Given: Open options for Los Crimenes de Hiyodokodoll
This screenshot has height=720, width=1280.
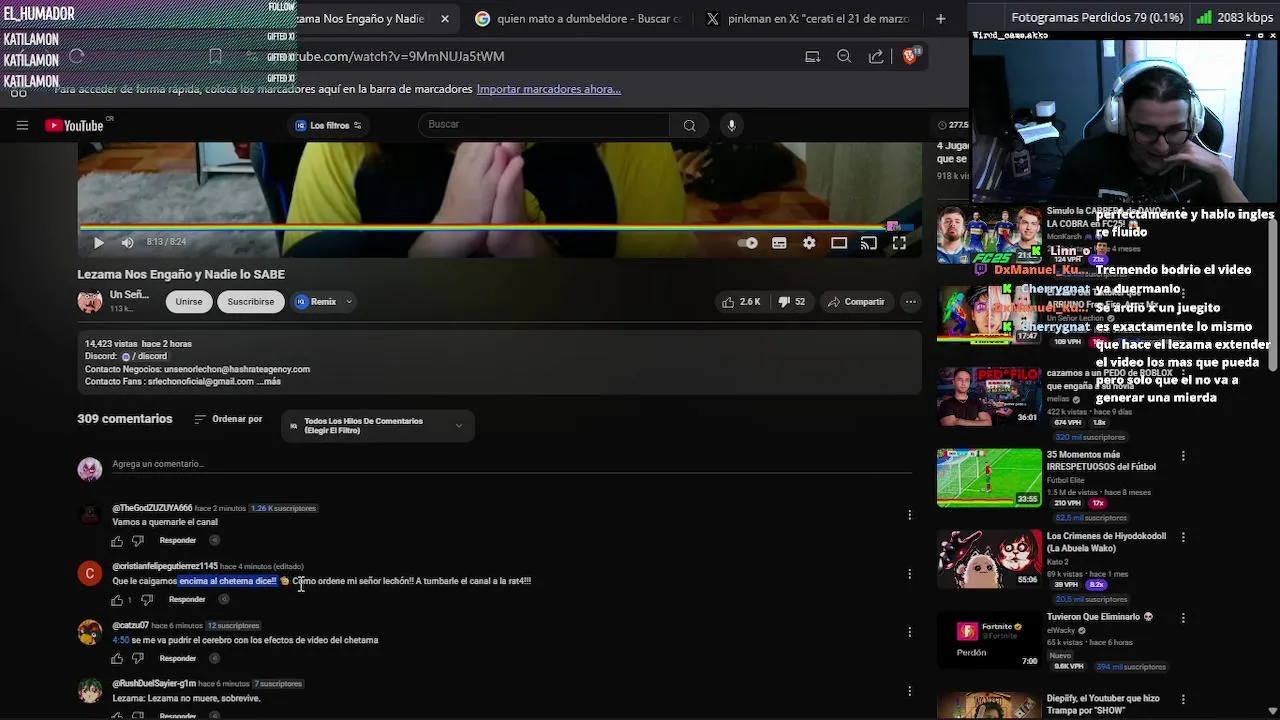Looking at the screenshot, I should tap(1183, 537).
